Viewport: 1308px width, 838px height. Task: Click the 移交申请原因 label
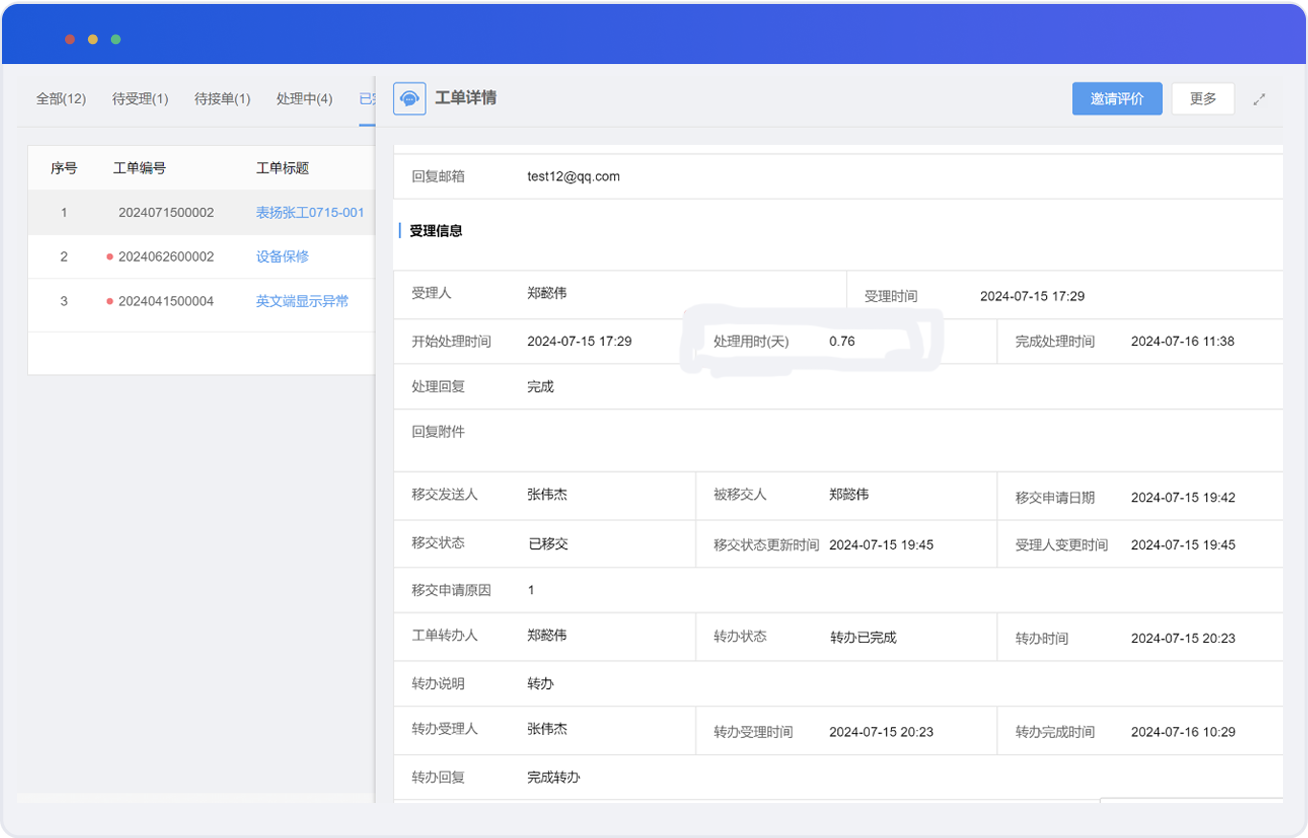tap(451, 590)
